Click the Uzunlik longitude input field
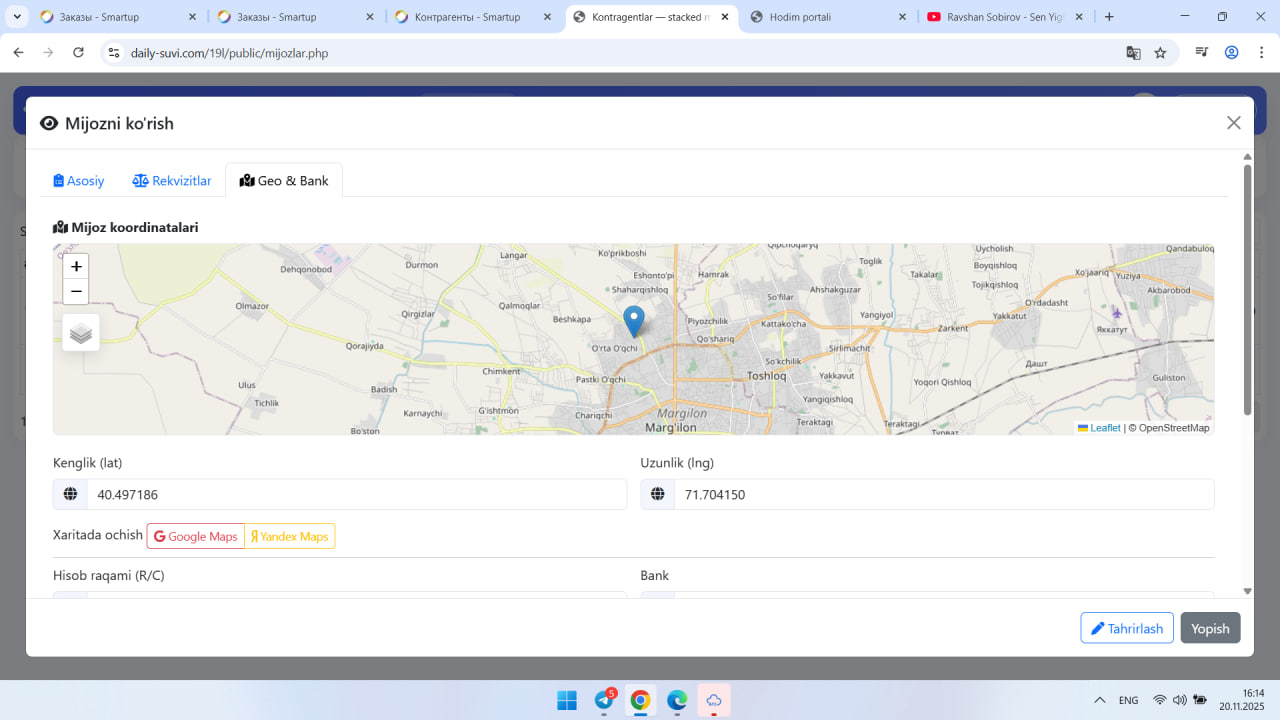Viewport: 1280px width, 720px height. [x=943, y=495]
